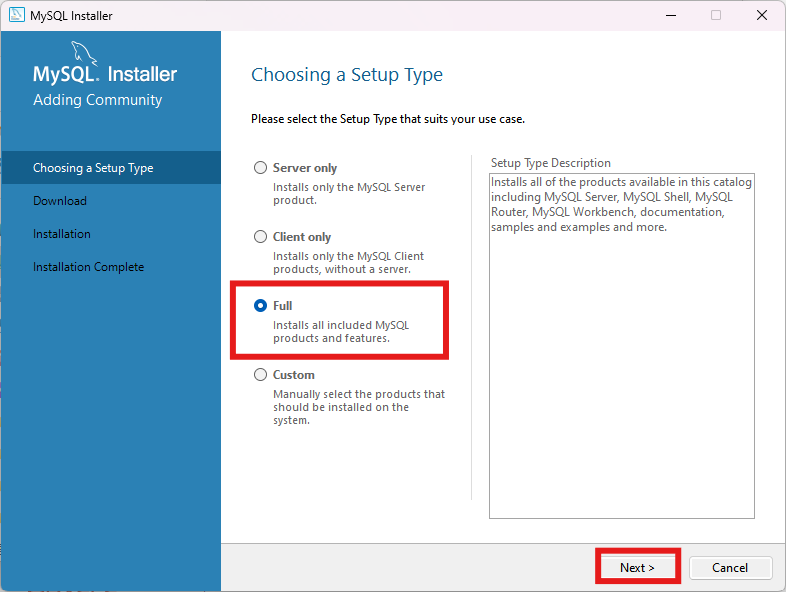Select the Installation step in sidebar
Image resolution: width=786 pixels, height=592 pixels.
tap(62, 234)
